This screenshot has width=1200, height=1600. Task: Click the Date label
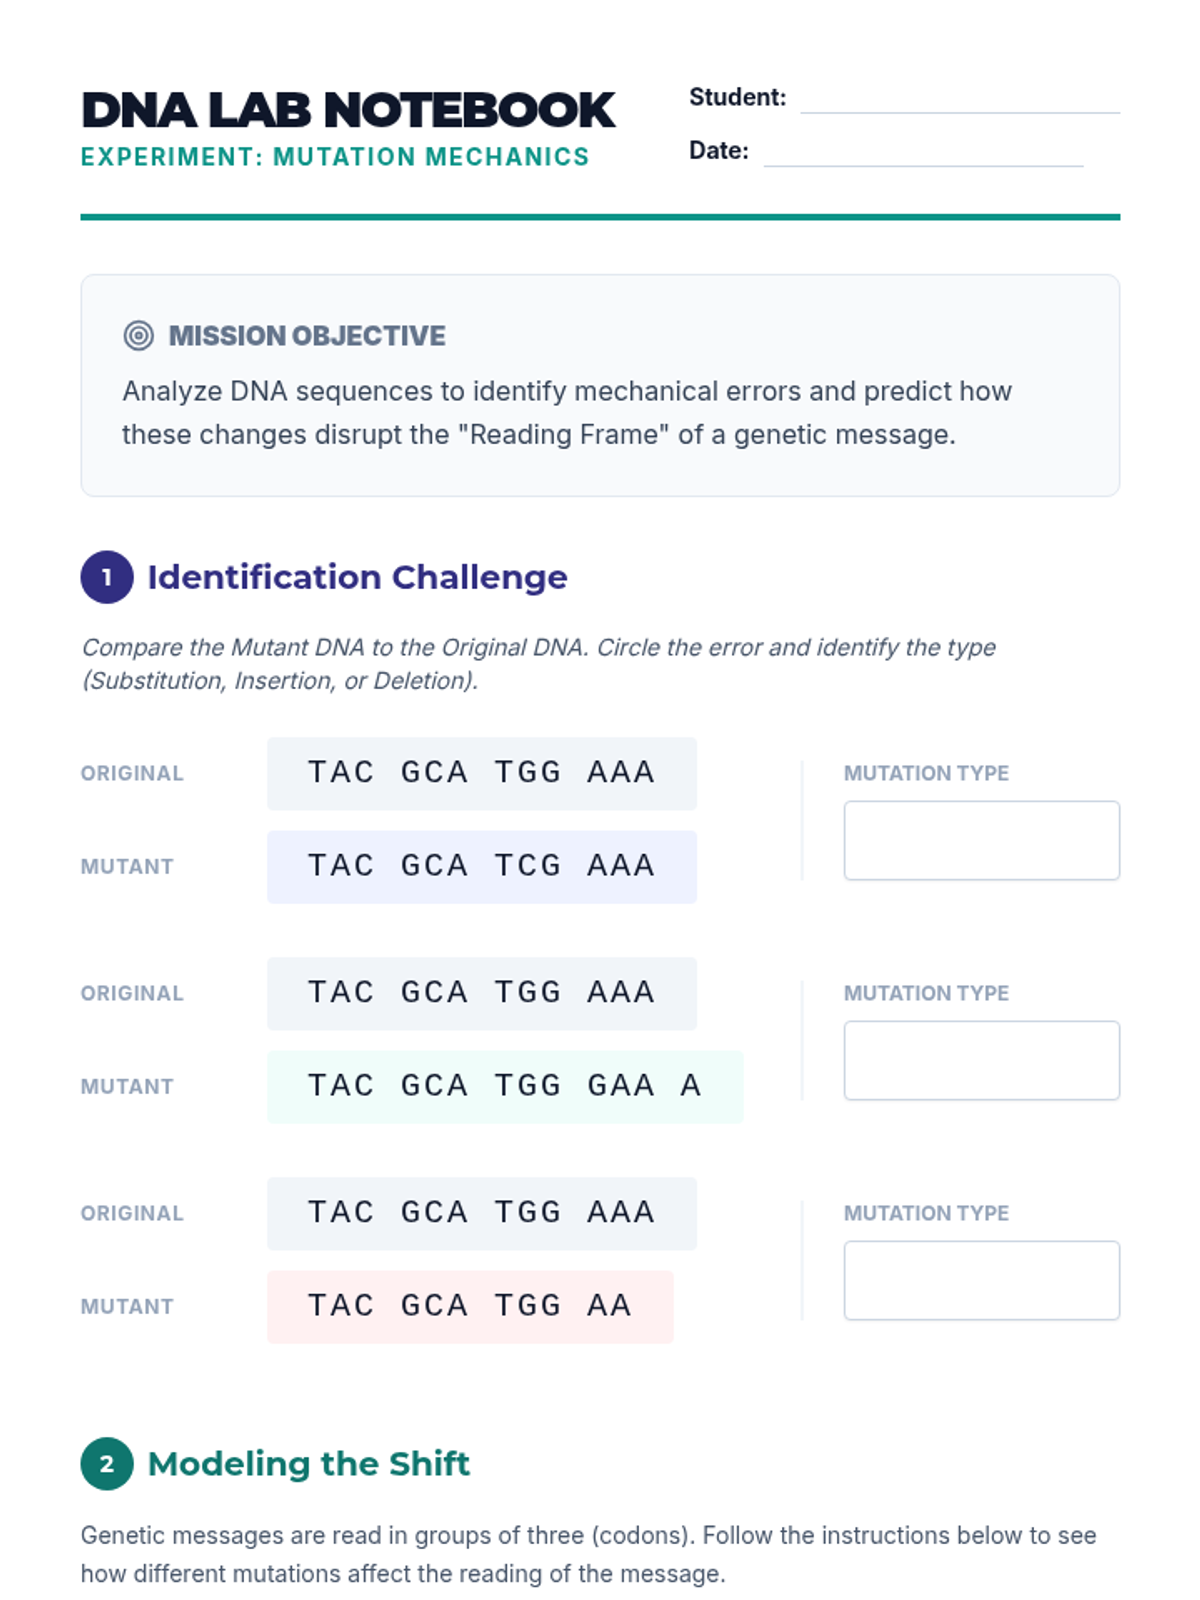(718, 150)
